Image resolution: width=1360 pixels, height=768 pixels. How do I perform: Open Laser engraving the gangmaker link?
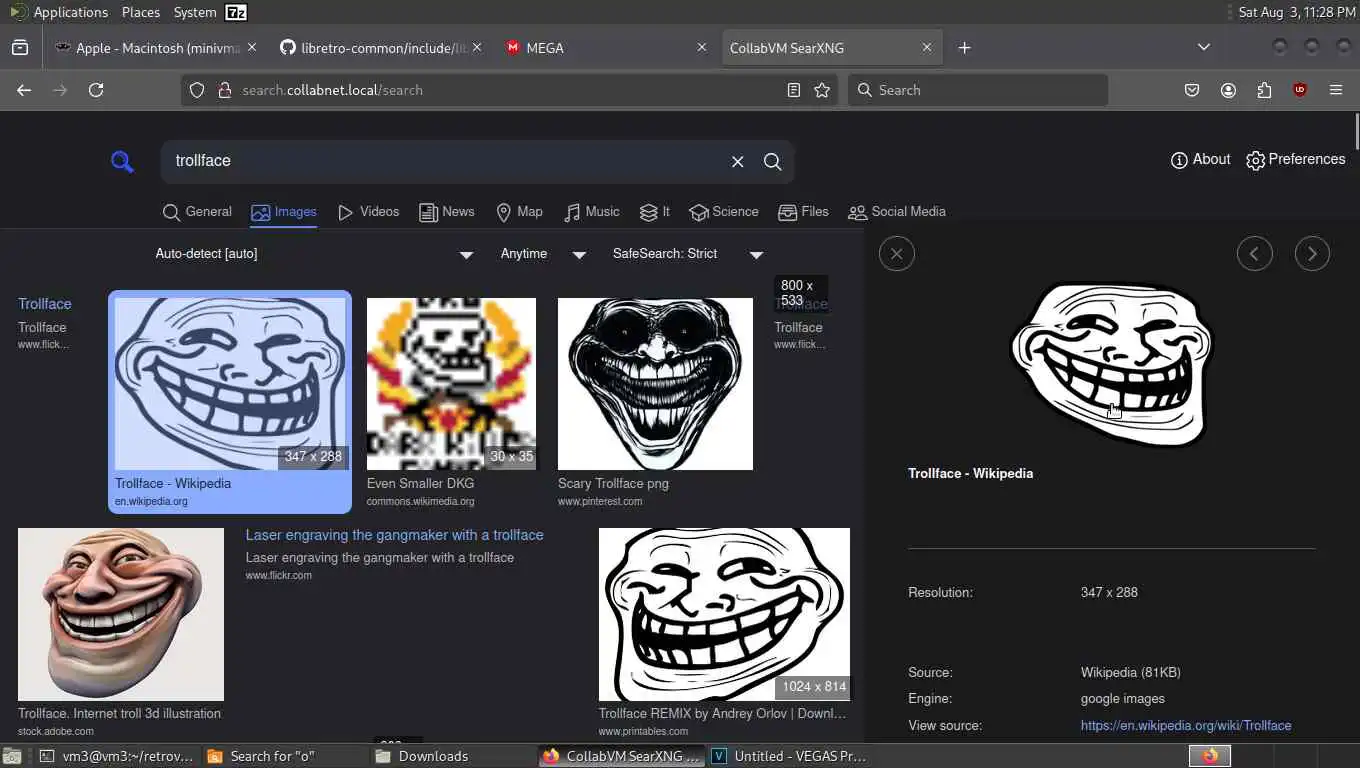(395, 535)
